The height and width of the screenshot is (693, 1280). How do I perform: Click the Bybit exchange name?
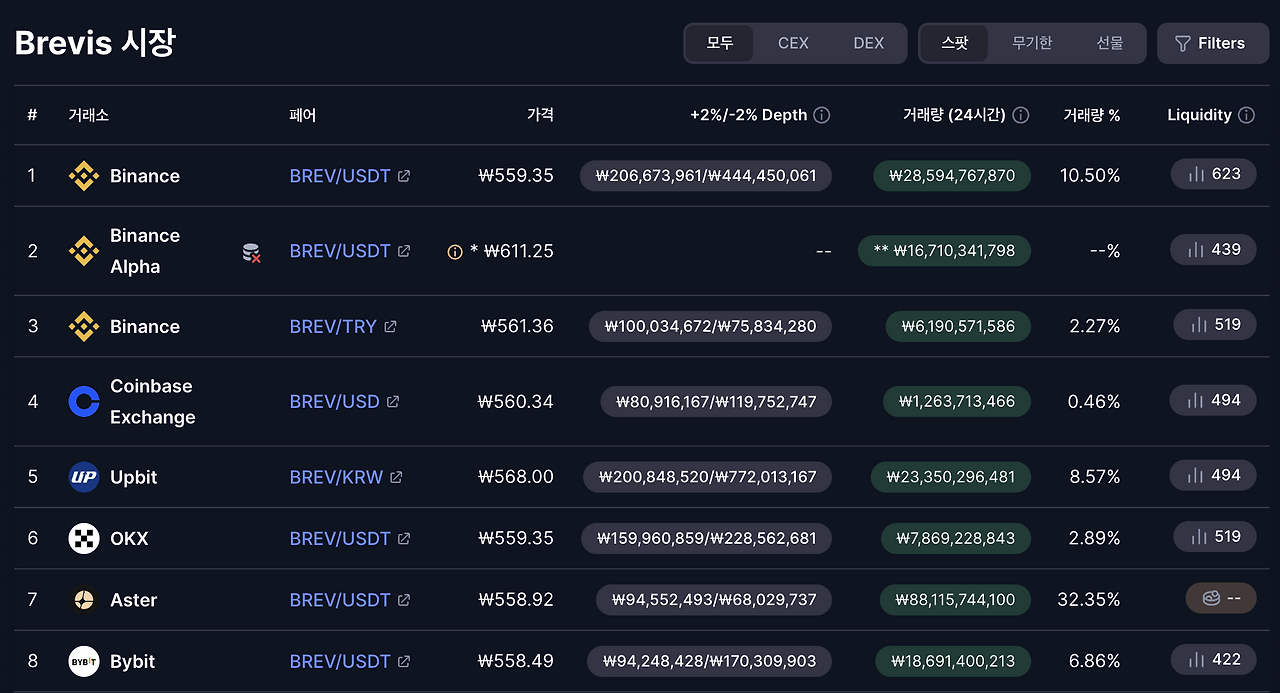(133, 661)
